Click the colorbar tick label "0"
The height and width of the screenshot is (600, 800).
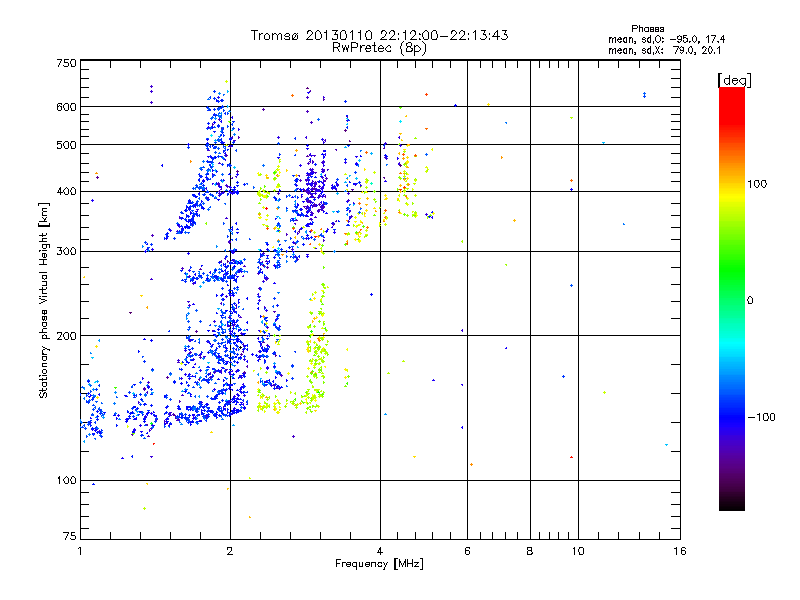[750, 301]
